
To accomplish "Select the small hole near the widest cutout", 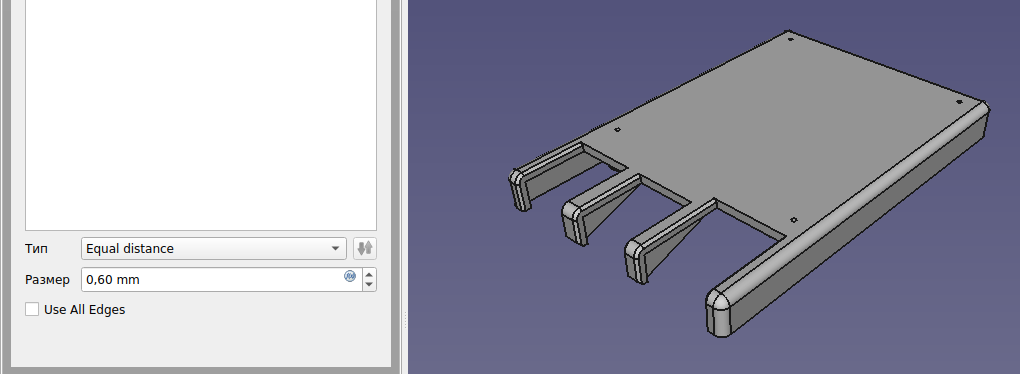I will click(x=794, y=220).
